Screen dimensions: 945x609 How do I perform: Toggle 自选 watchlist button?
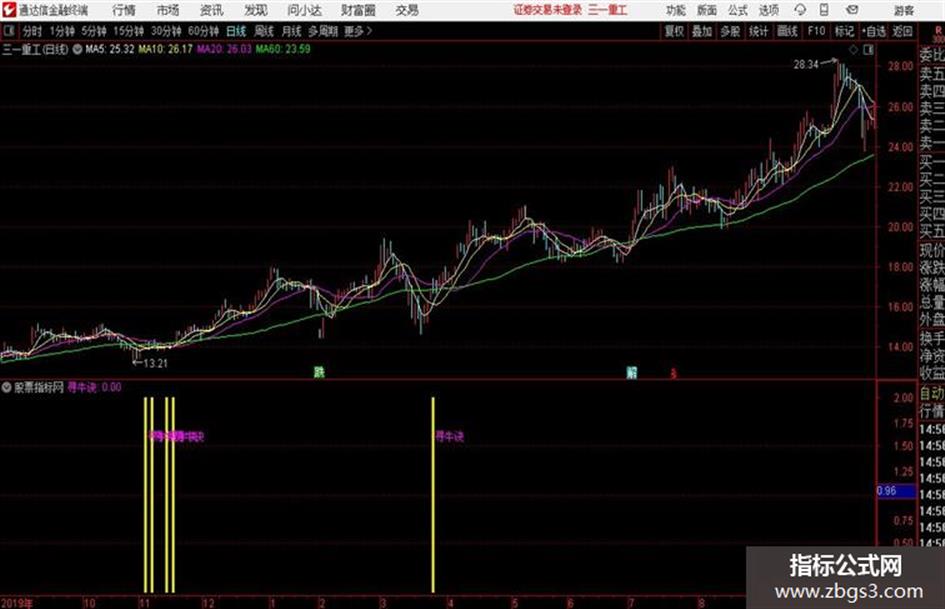click(x=873, y=31)
